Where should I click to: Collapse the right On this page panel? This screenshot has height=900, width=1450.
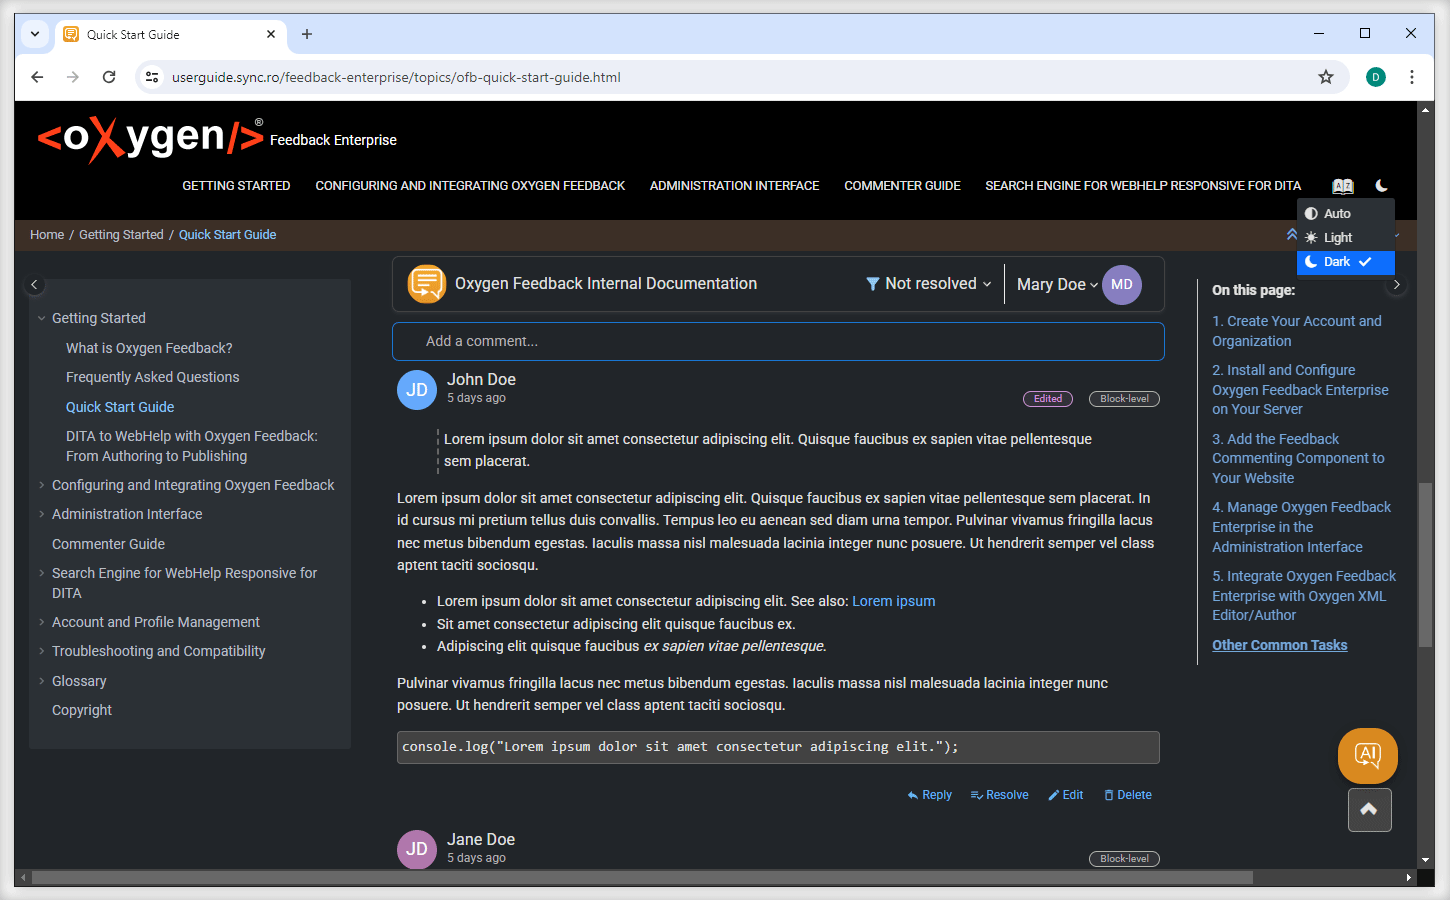coord(1396,285)
